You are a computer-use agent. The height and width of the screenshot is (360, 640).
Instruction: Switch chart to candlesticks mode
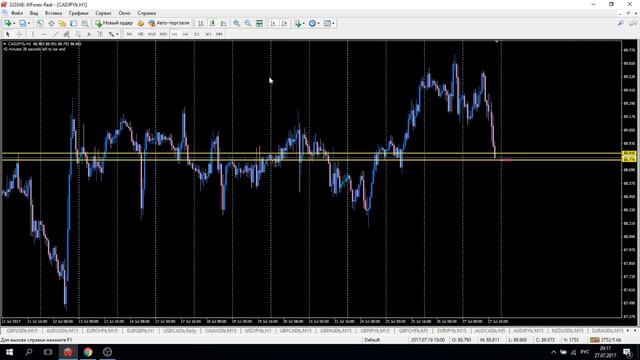(212, 23)
